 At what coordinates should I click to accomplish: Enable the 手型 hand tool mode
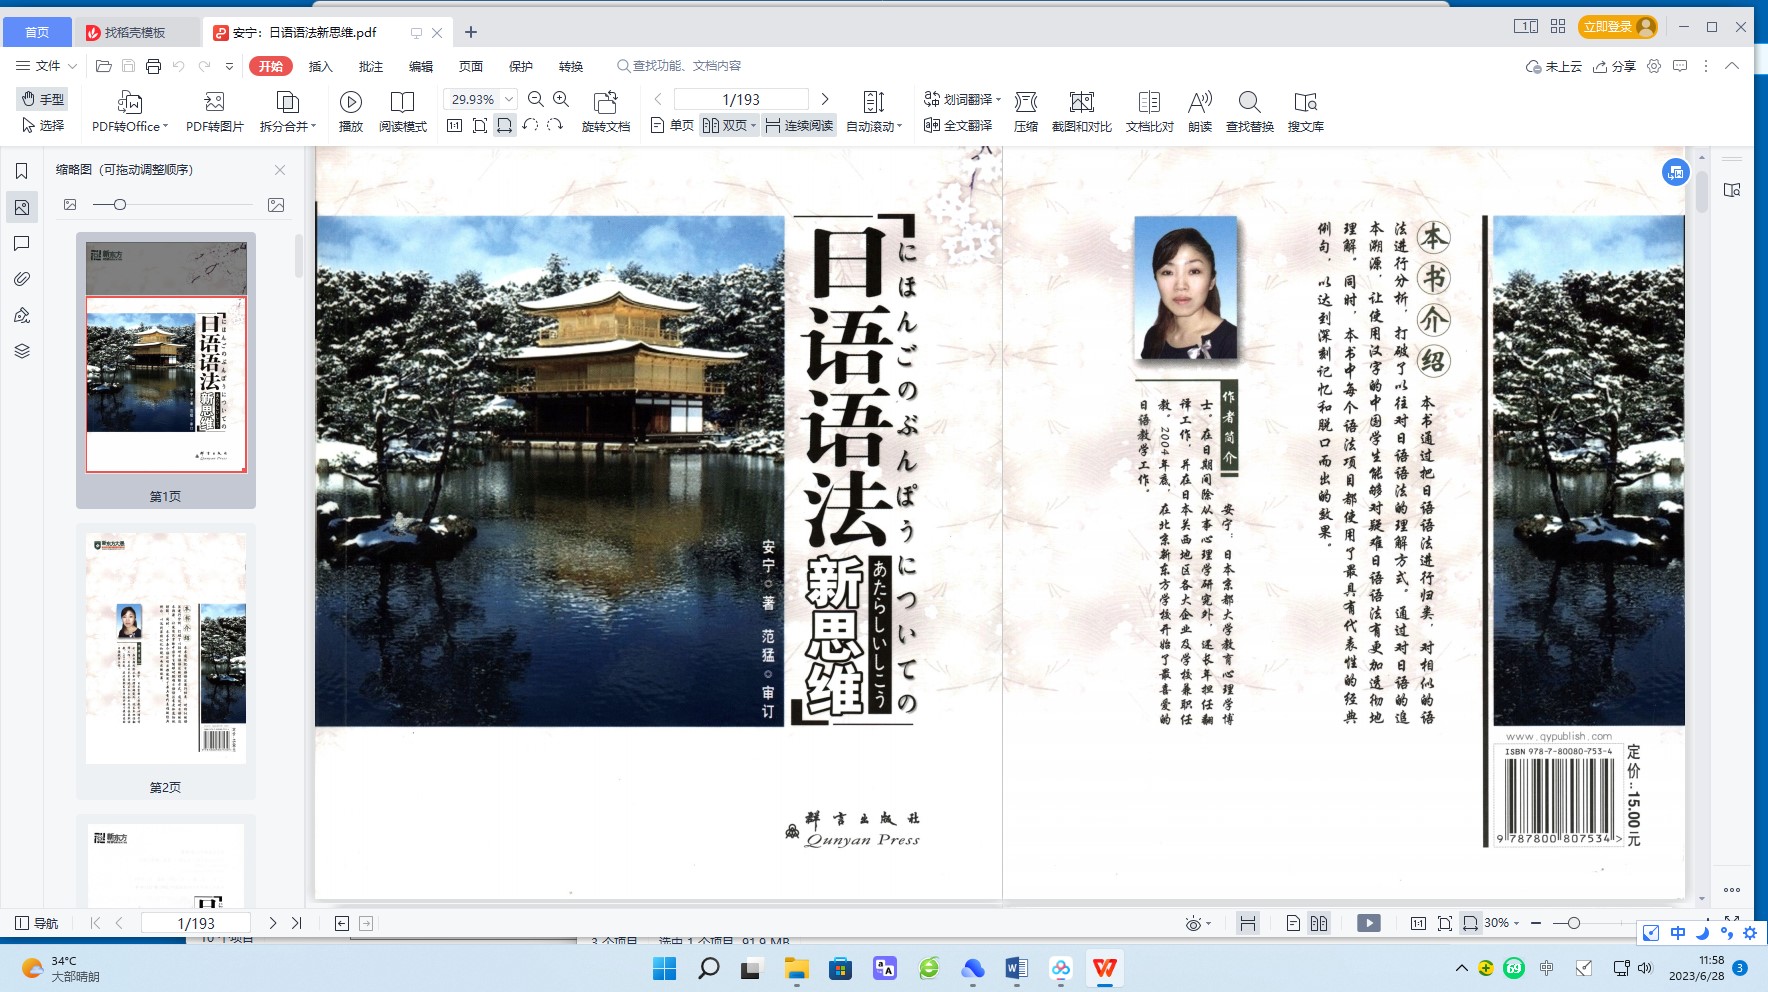coord(43,99)
